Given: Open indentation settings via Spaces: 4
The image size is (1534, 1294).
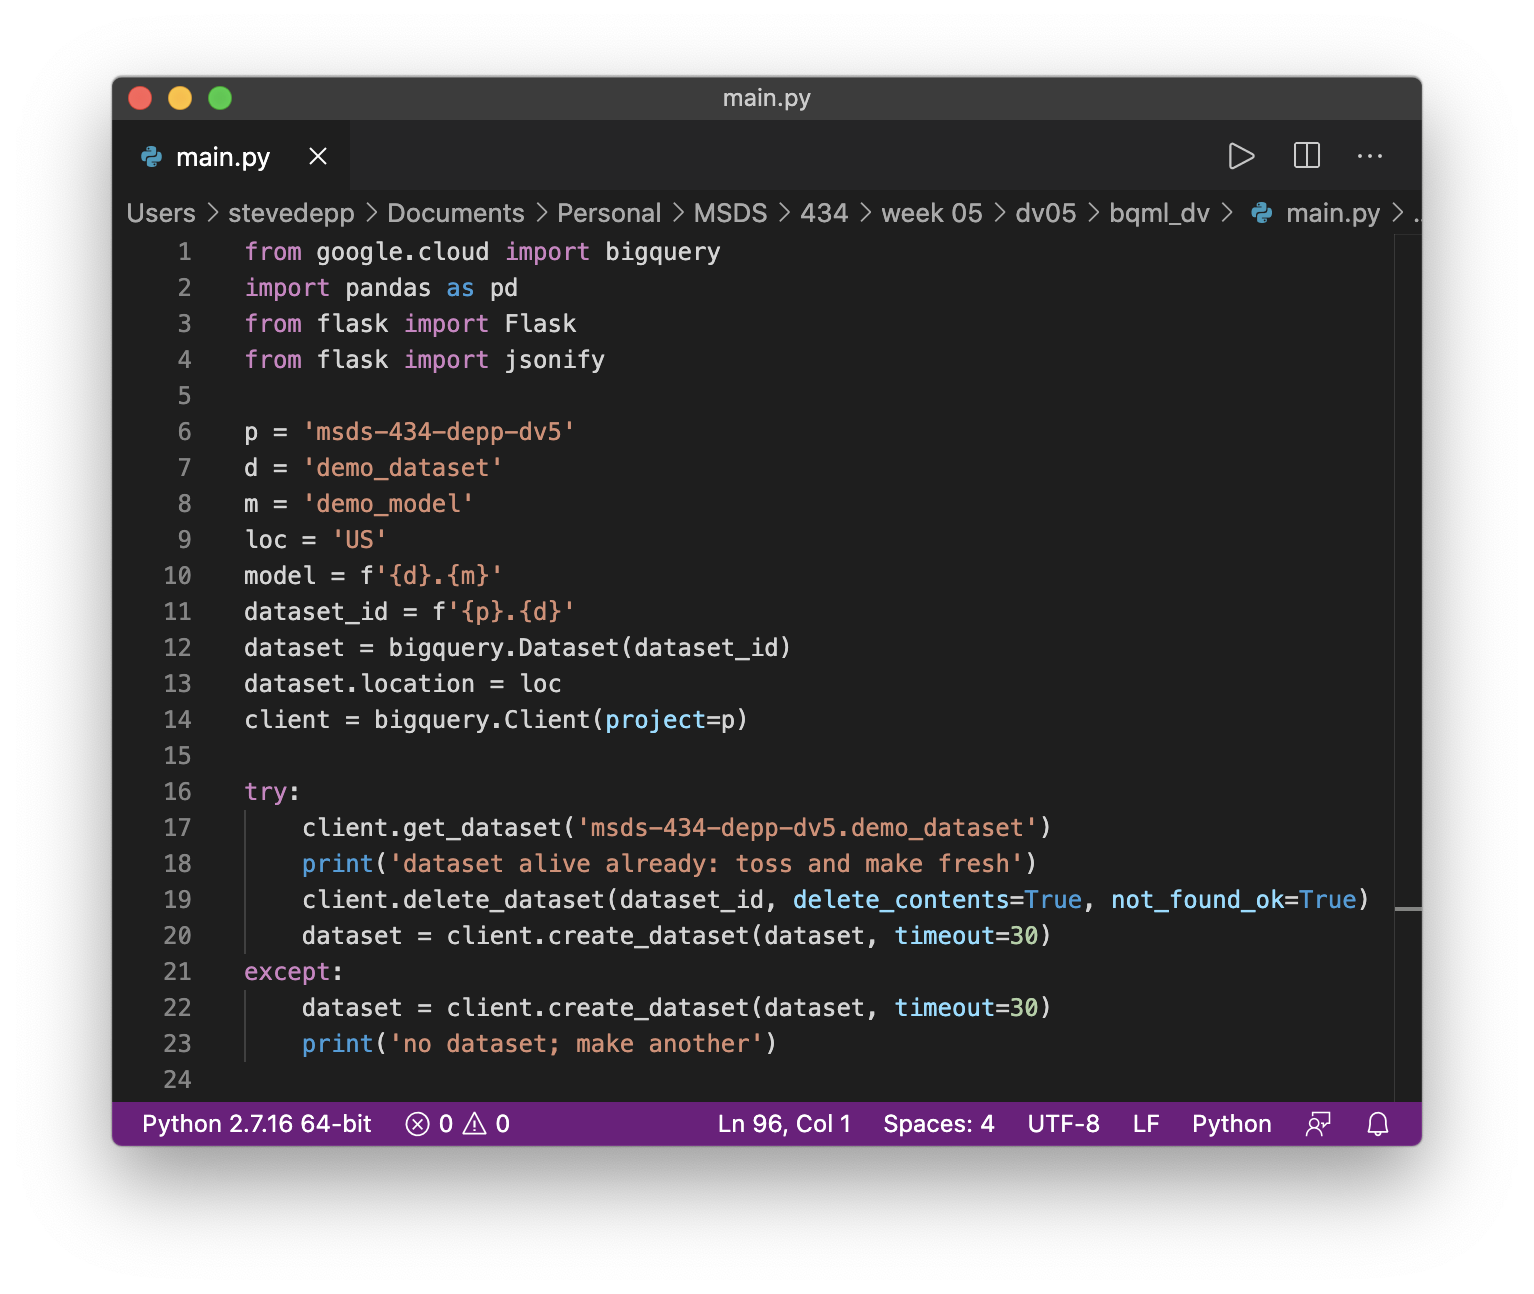Looking at the screenshot, I should click(938, 1123).
